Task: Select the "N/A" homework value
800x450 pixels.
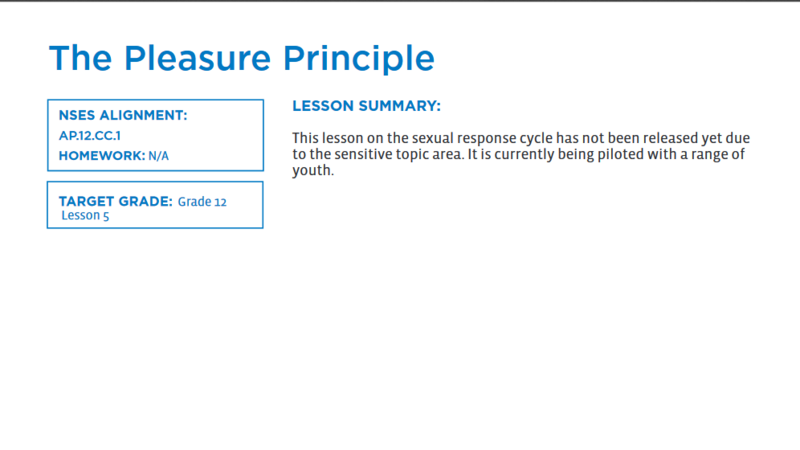Action: click(159, 156)
